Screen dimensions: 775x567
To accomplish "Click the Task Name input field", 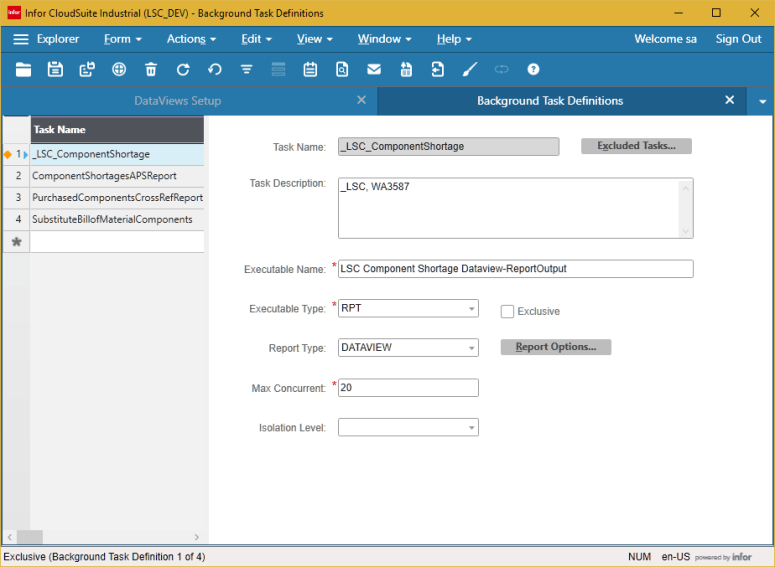I will (448, 146).
